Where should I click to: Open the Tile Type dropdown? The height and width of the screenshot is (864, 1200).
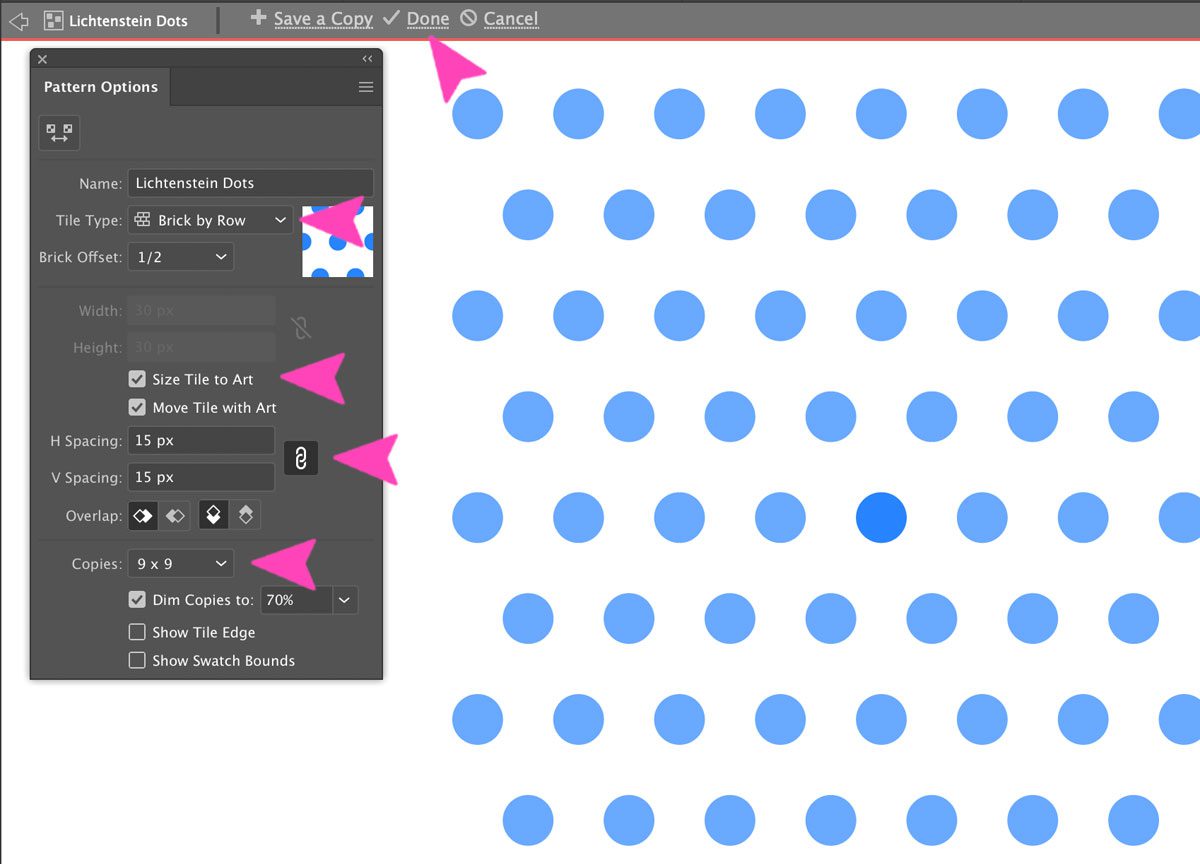(x=209, y=220)
